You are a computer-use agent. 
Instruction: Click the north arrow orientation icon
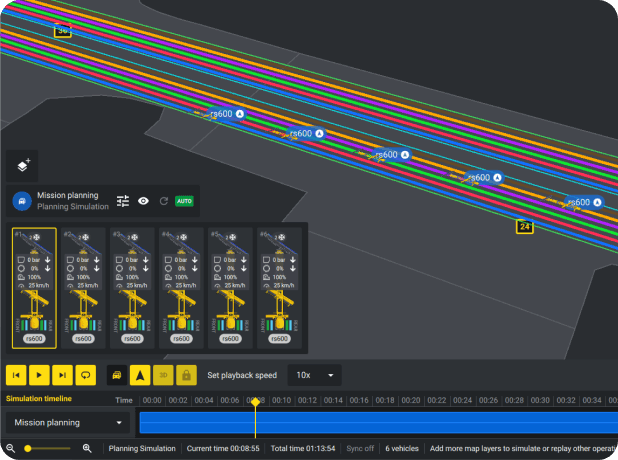[139, 375]
